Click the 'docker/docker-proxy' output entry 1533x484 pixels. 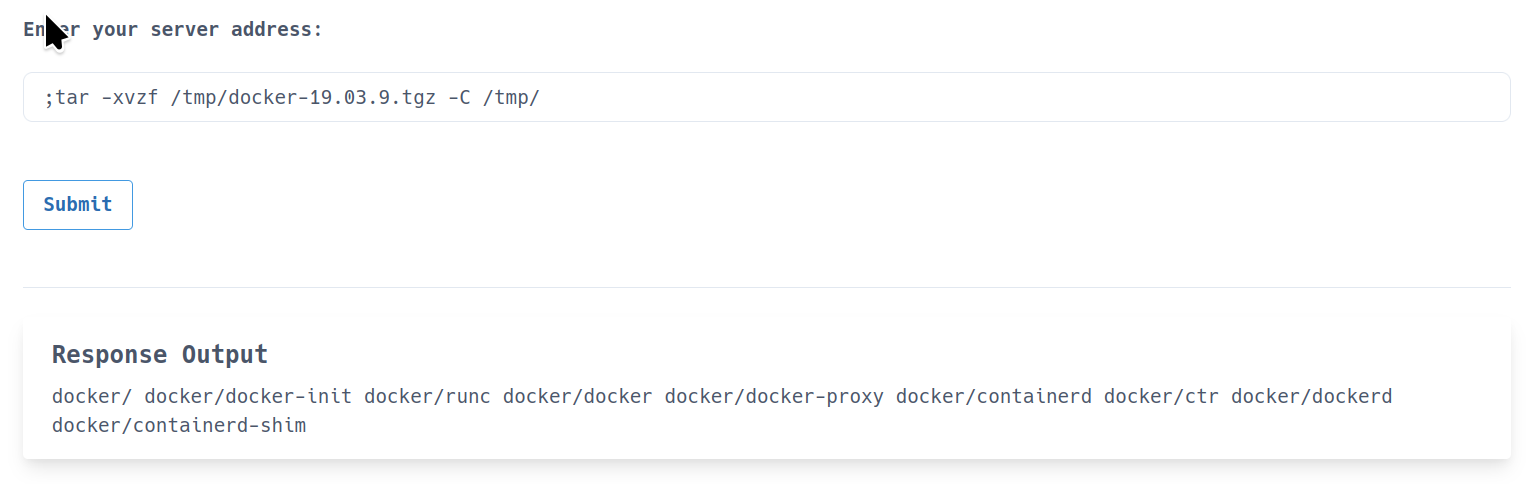pyautogui.click(x=774, y=396)
